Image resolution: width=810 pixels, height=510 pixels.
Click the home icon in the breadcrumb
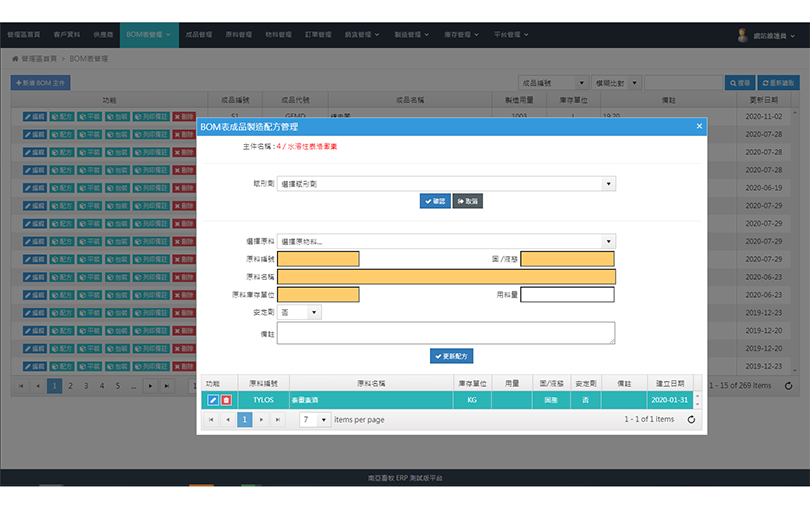(x=15, y=59)
